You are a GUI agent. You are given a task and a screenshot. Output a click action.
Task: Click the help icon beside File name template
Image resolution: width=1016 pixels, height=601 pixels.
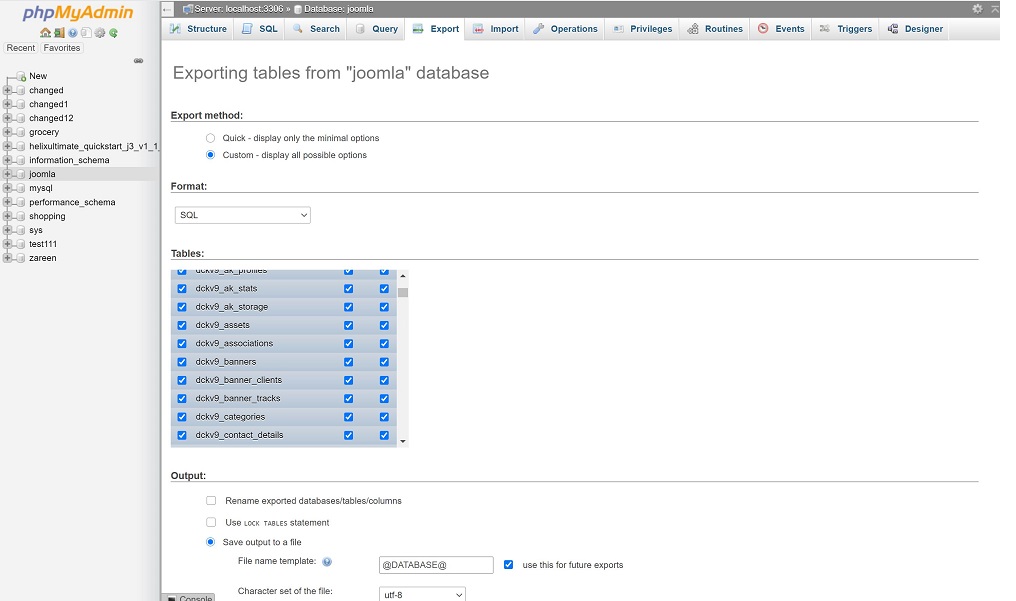pyautogui.click(x=327, y=561)
